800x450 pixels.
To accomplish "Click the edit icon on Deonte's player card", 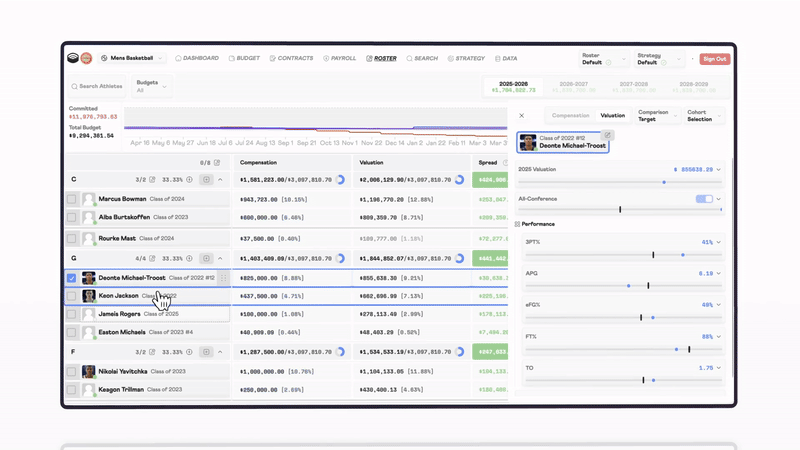I will tap(607, 135).
